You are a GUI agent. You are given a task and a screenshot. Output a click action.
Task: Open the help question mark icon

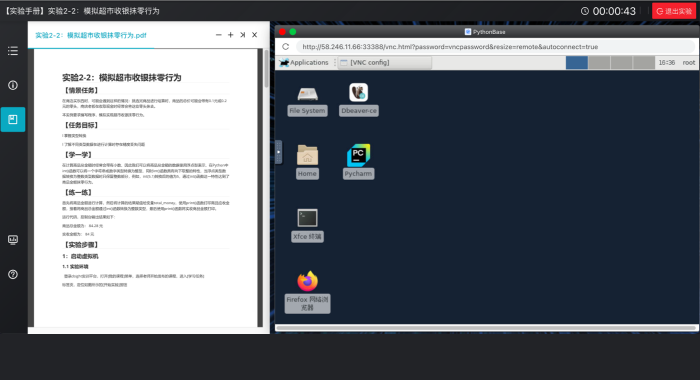13,274
